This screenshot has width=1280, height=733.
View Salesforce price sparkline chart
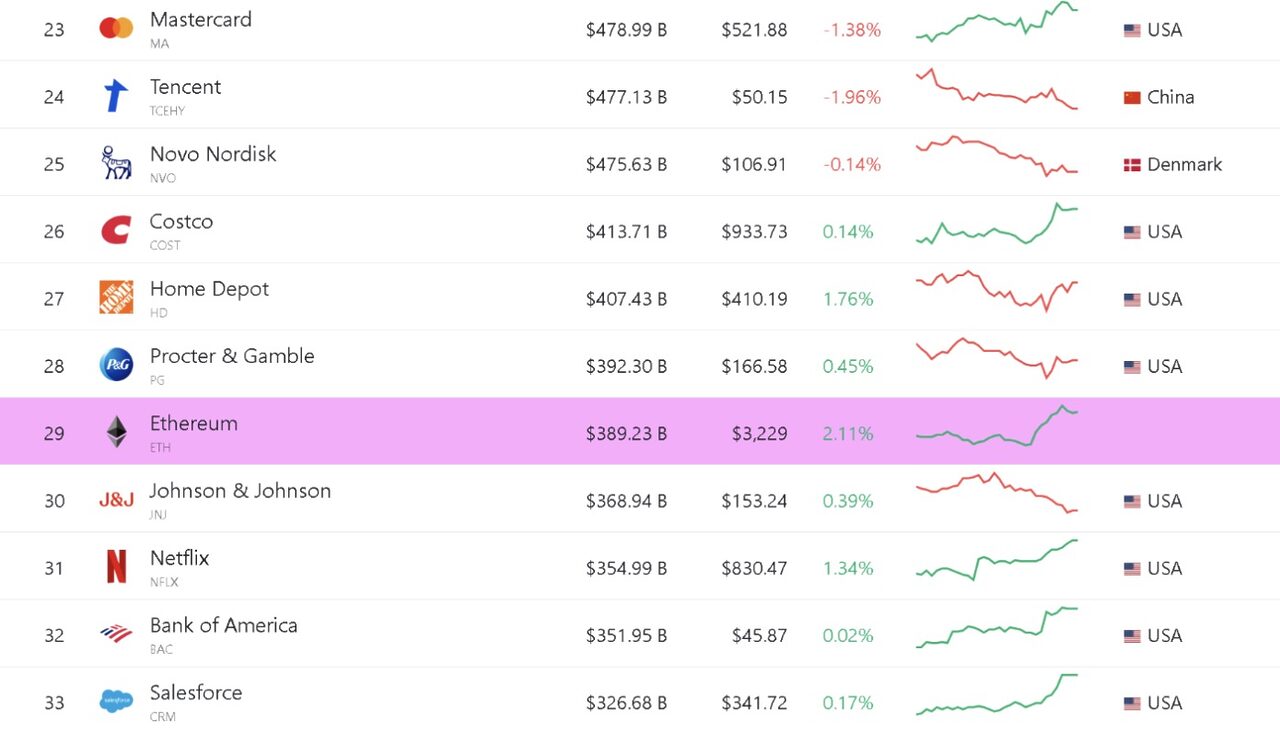point(997,694)
